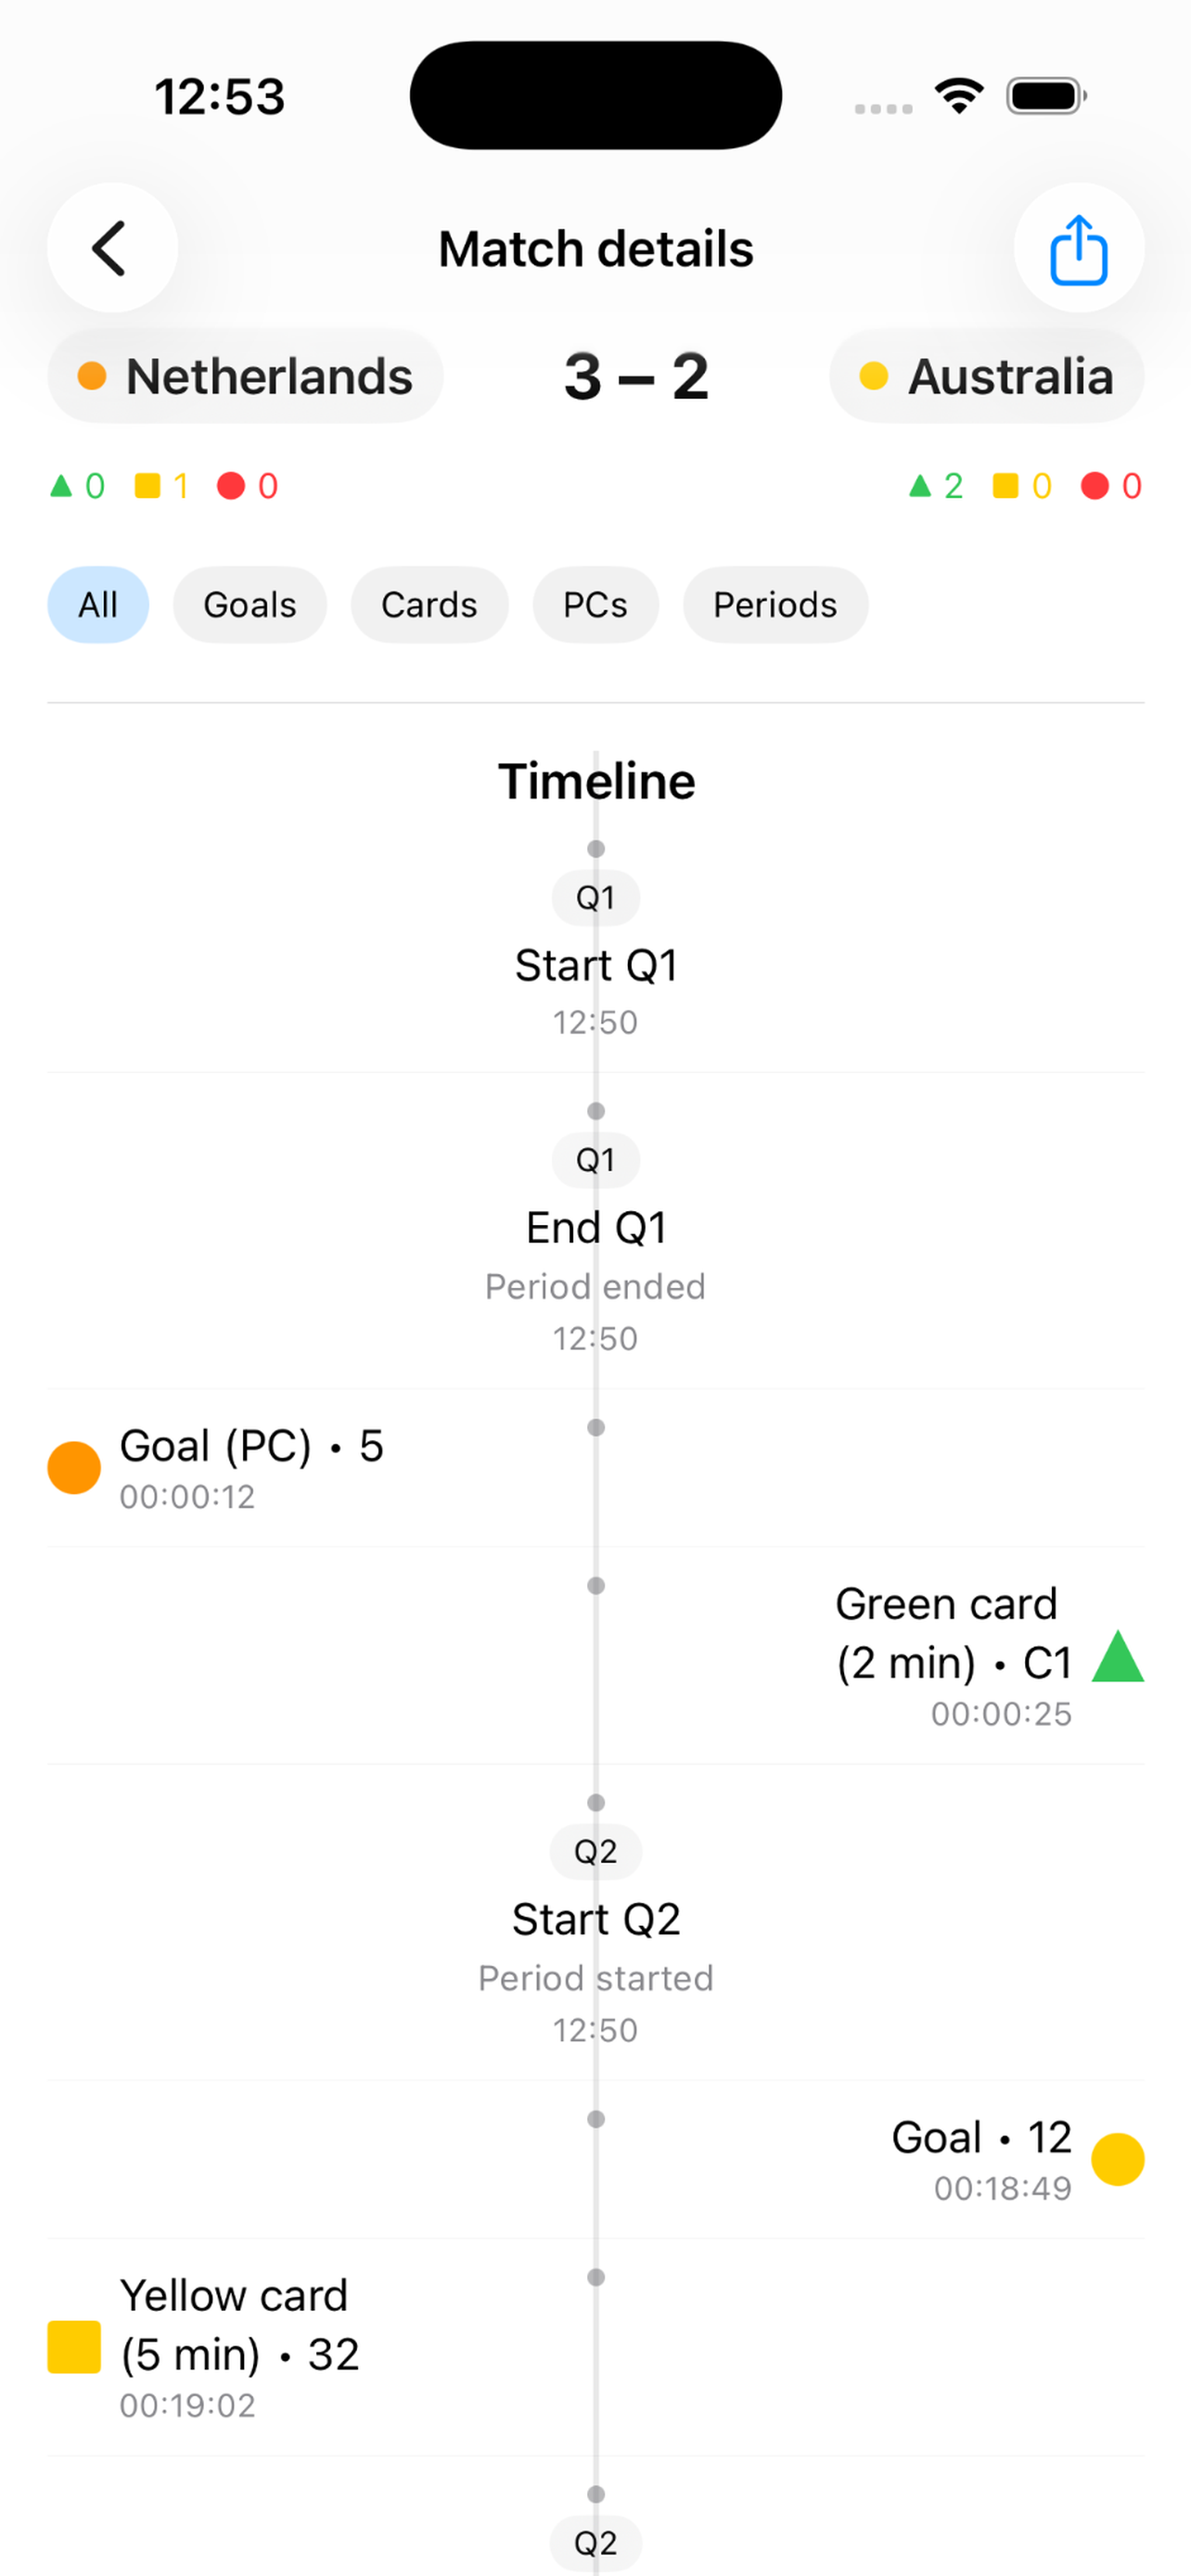
Task: Open the Netherlands team details
Action: click(245, 377)
